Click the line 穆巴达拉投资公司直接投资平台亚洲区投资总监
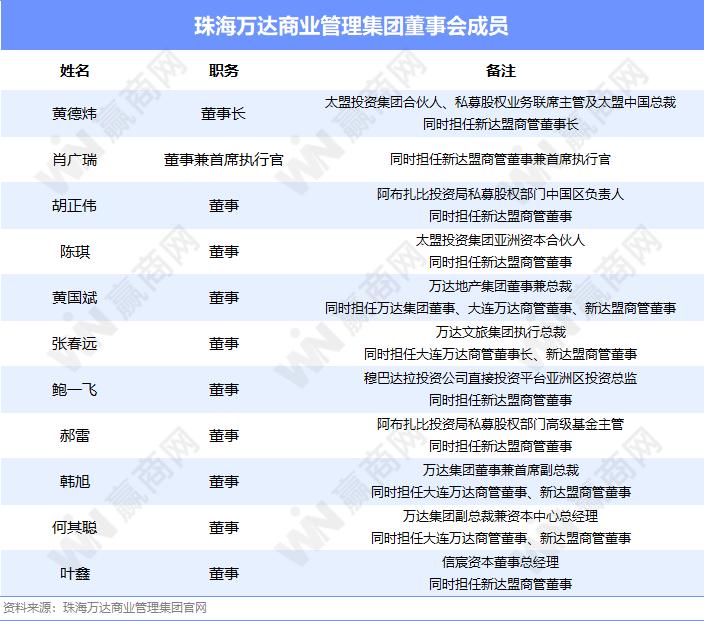Image resolution: width=704 pixels, height=621 pixels. pyautogui.click(x=500, y=378)
